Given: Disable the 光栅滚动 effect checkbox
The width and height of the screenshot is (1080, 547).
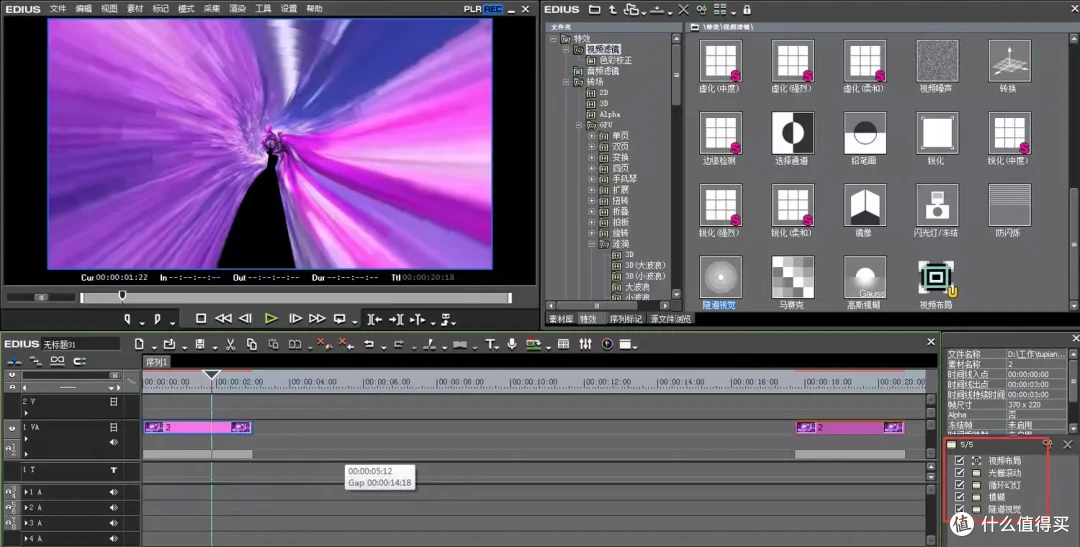Looking at the screenshot, I should coord(960,473).
